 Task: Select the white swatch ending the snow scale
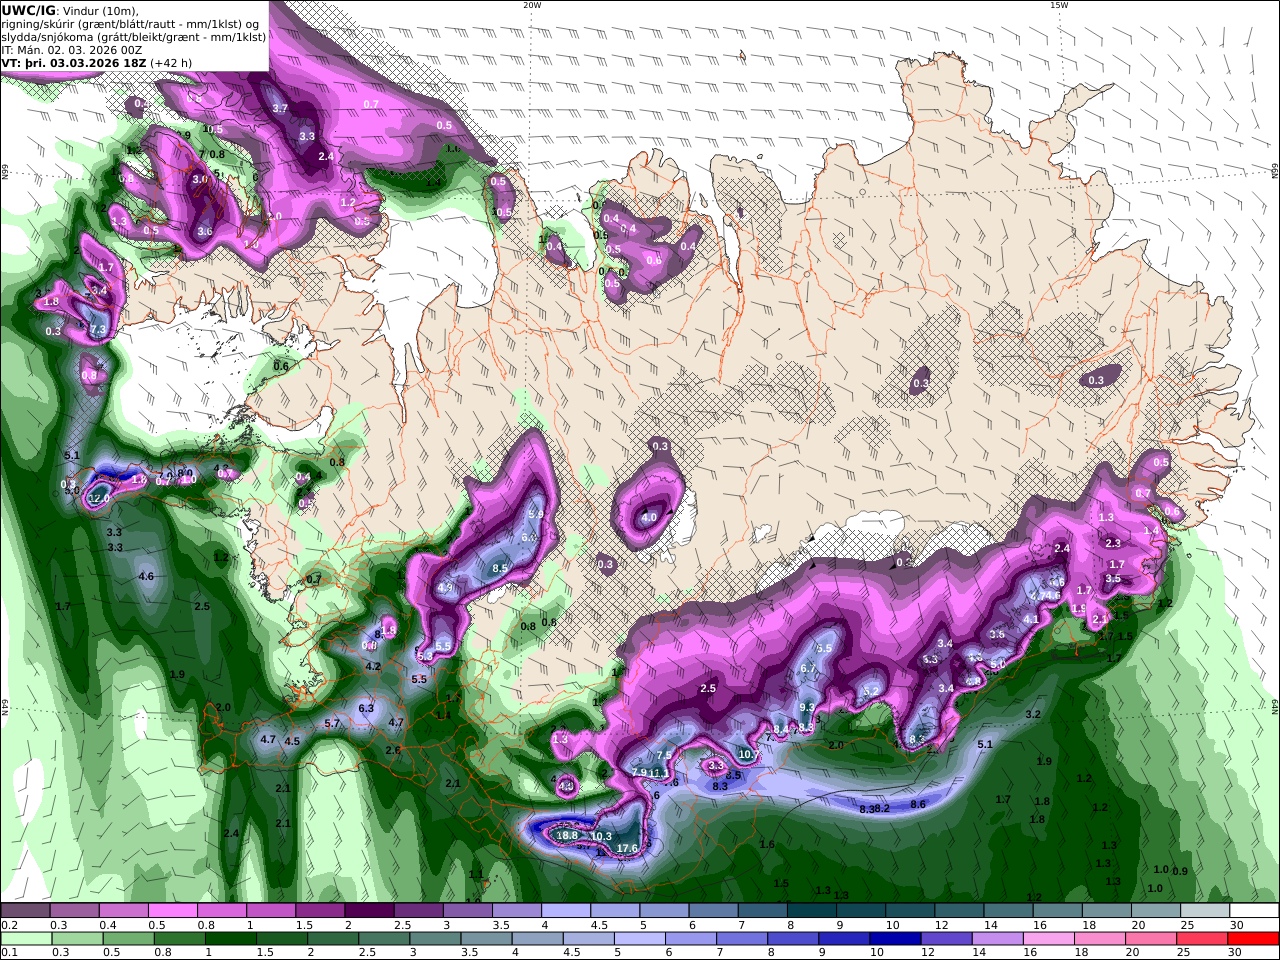tap(1253, 911)
